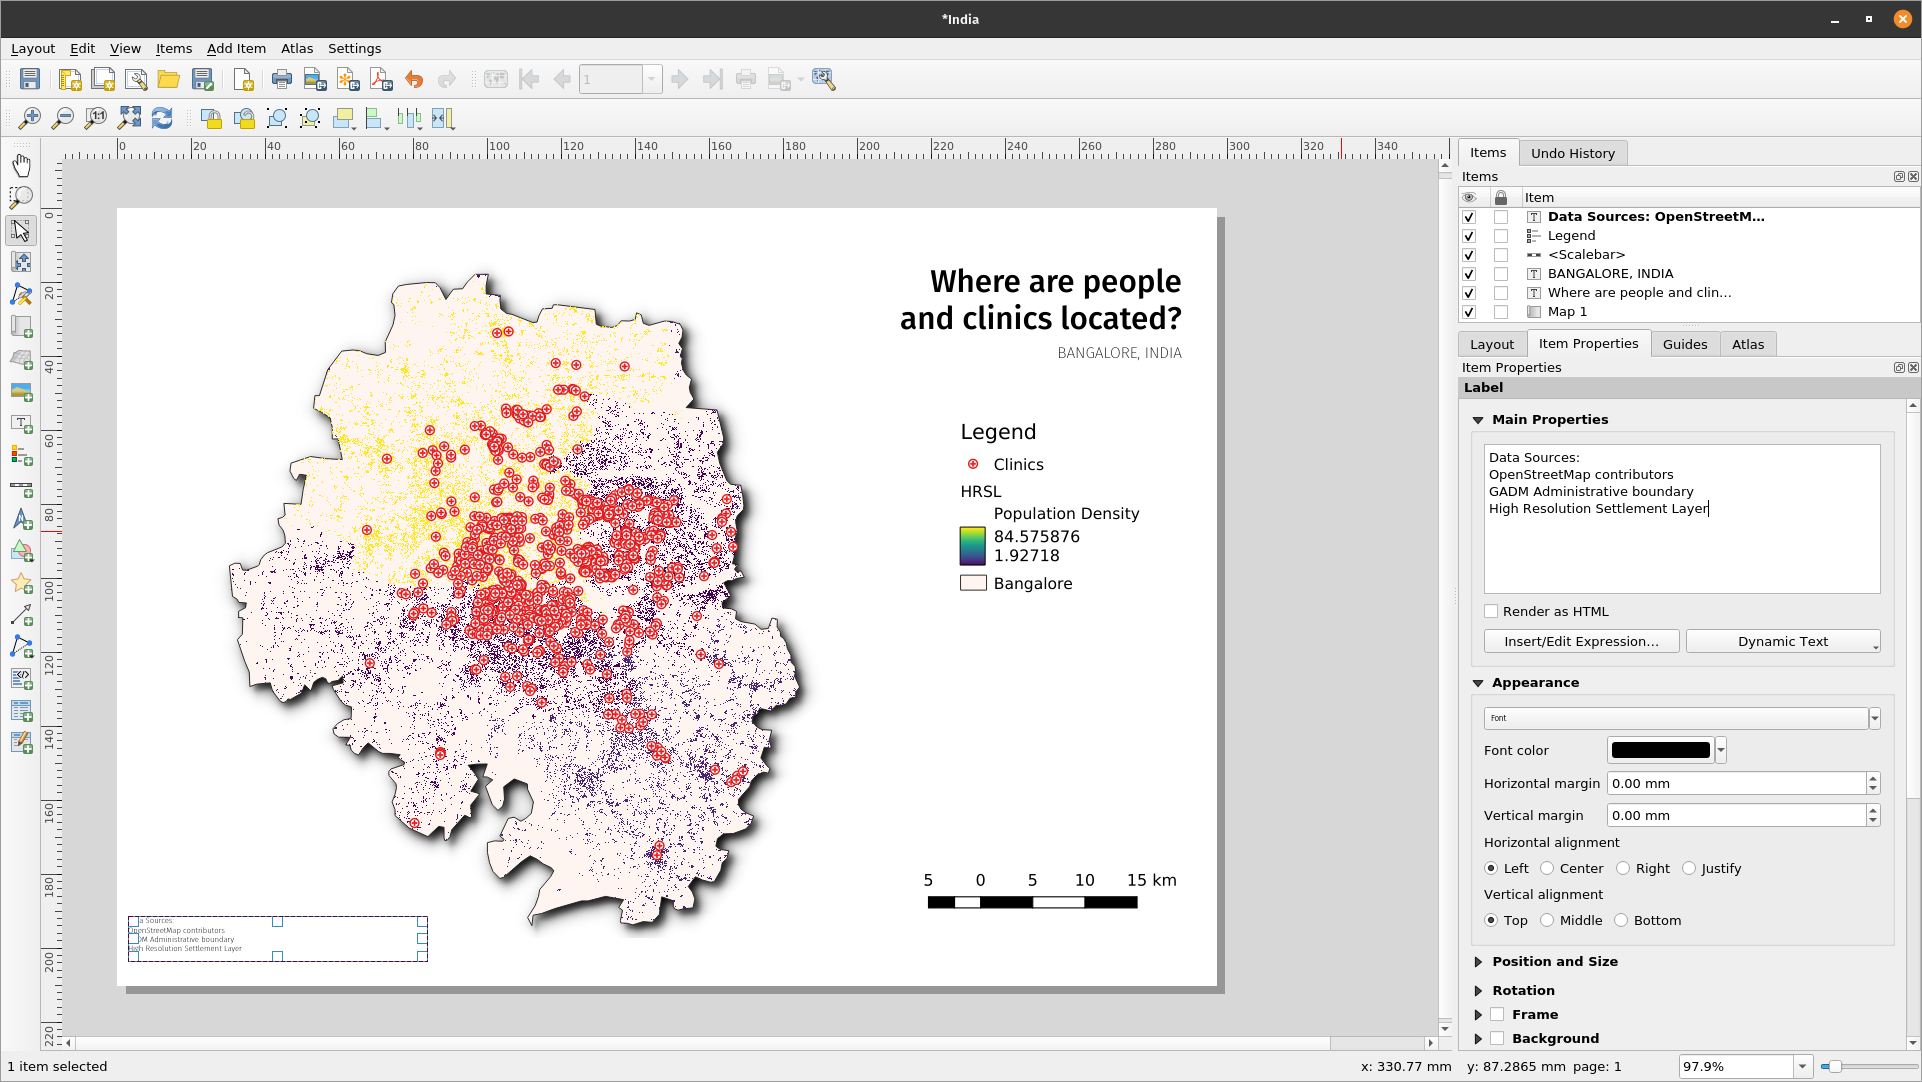1922x1082 pixels.
Task: Open zoom level dropdown
Action: [1802, 1067]
